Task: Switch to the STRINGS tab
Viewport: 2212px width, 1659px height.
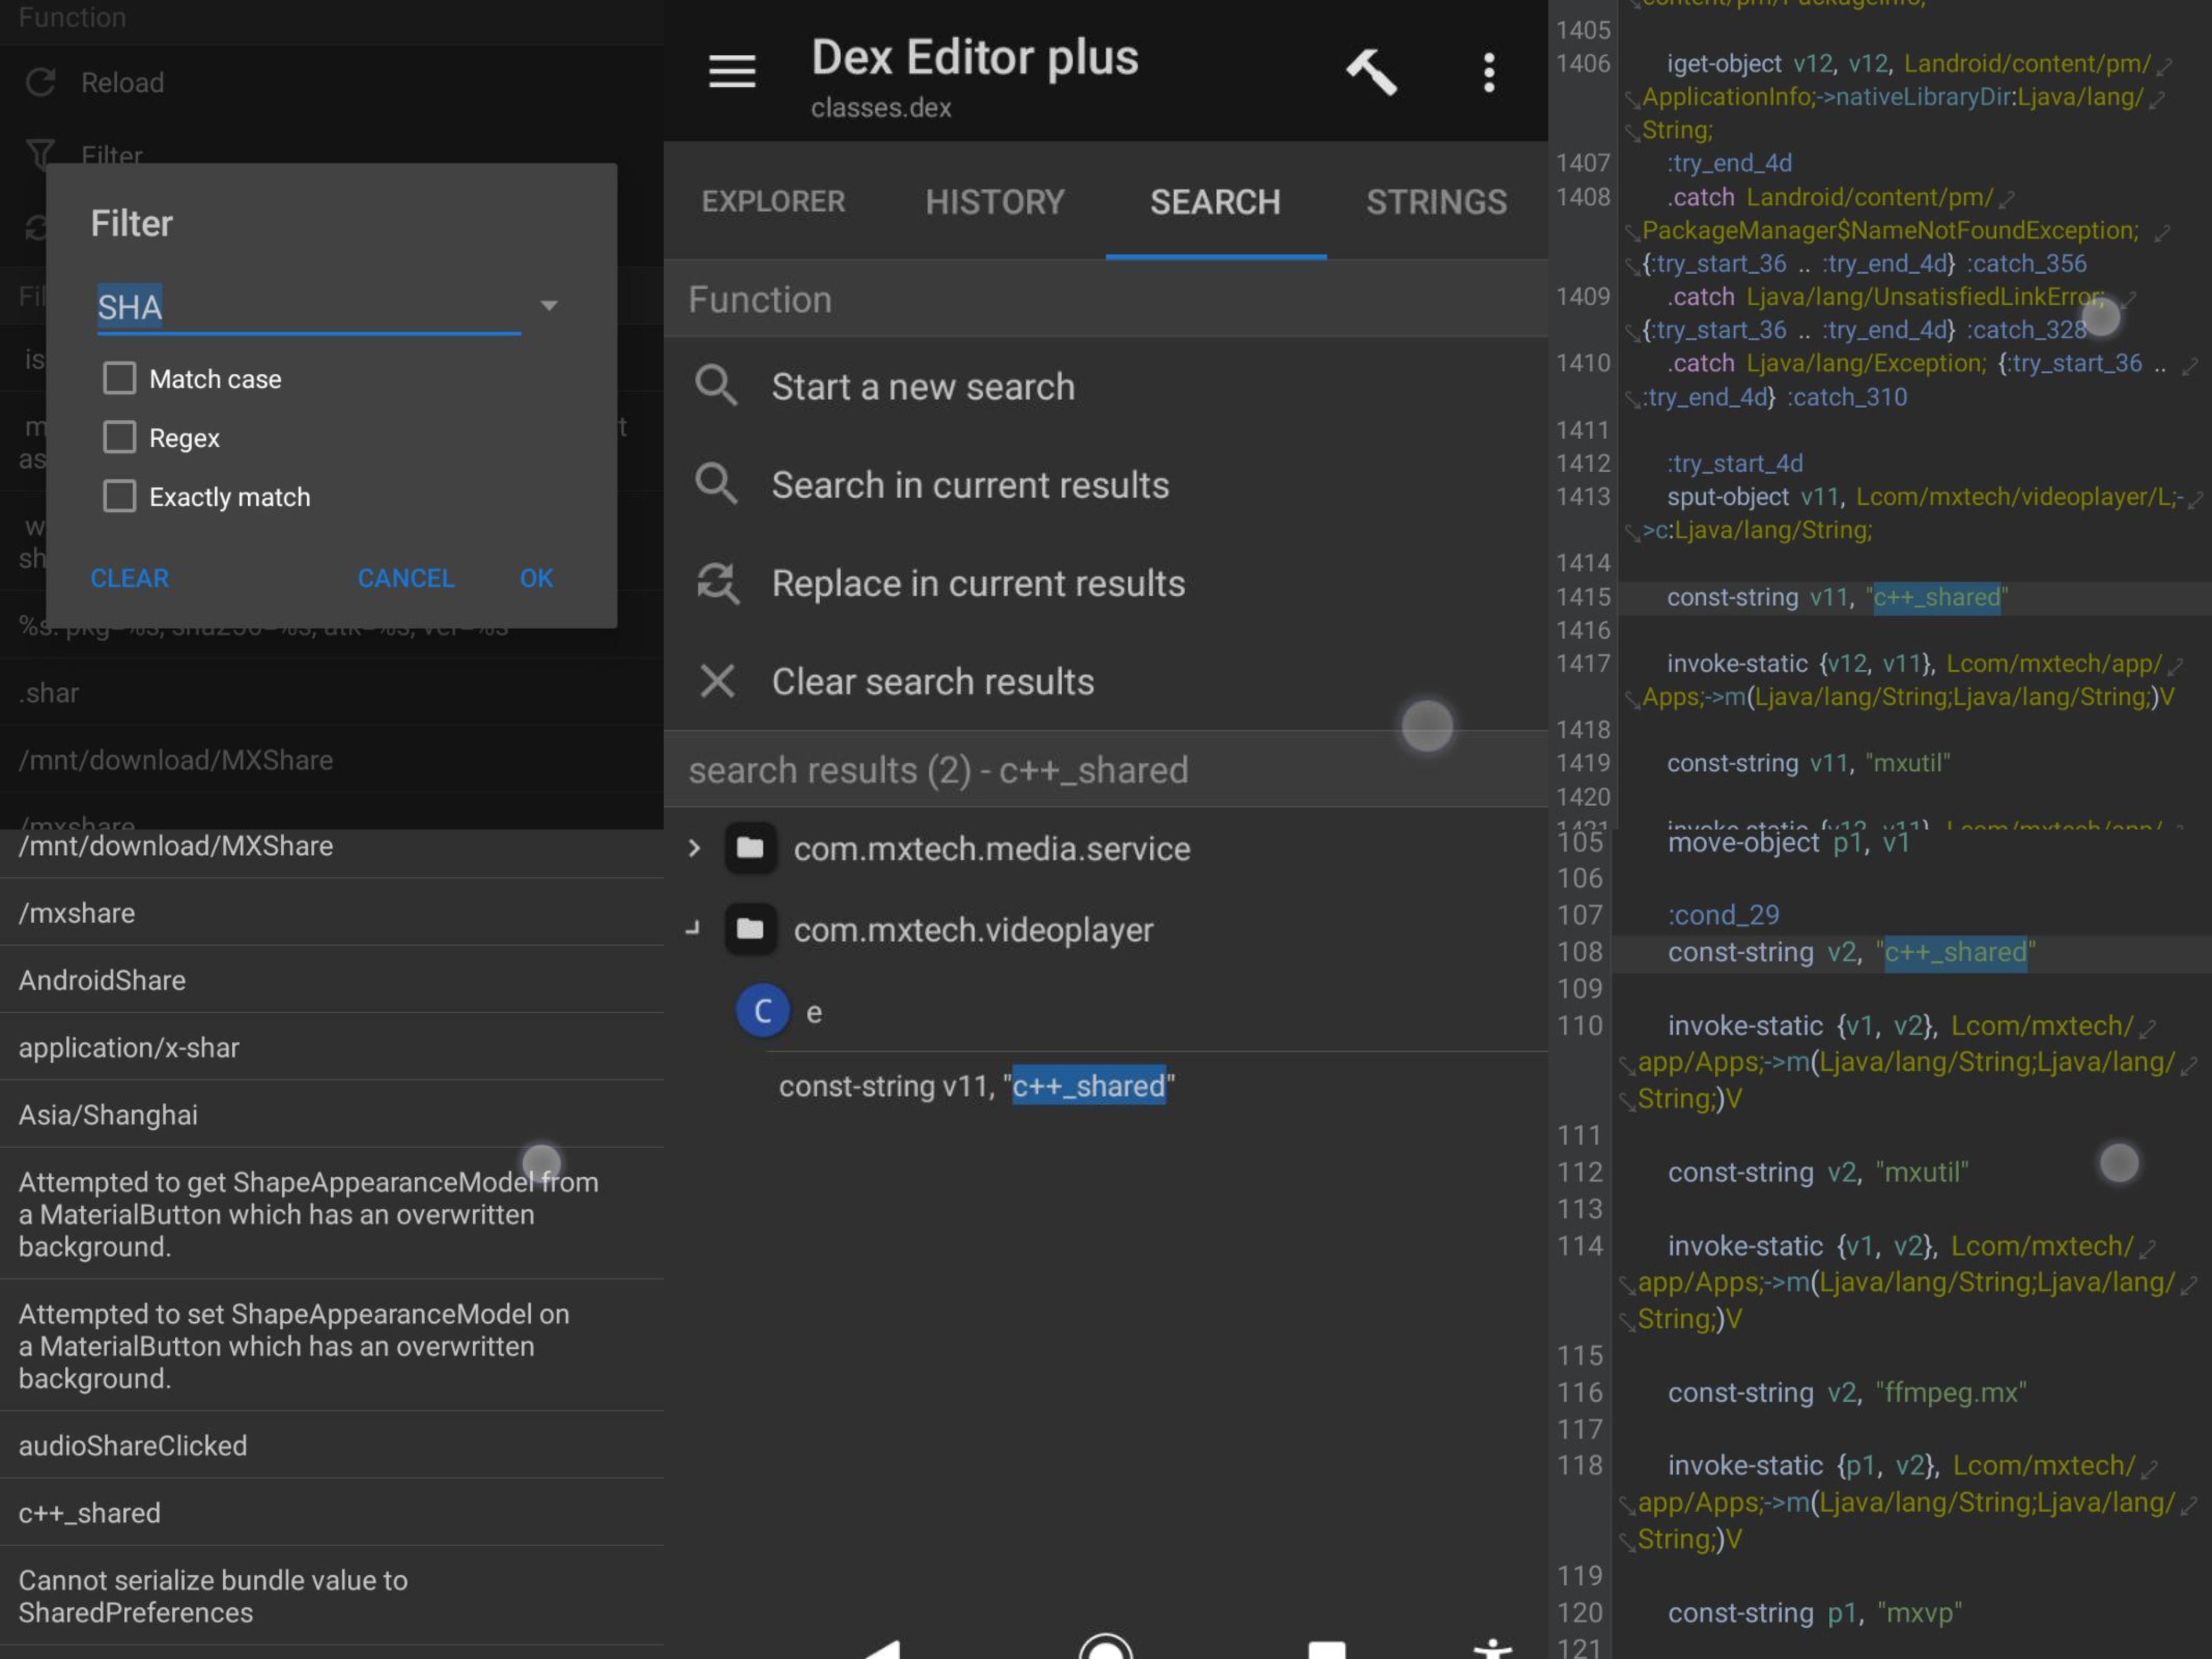Action: pos(1436,202)
